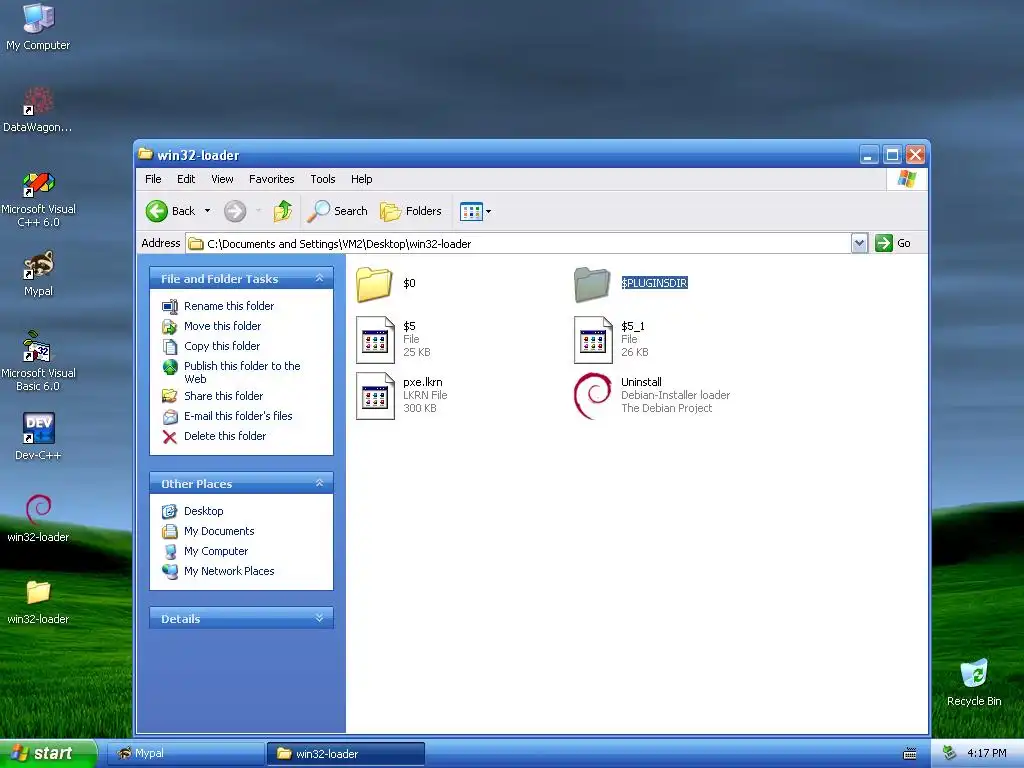Expand the Details panel
Viewport: 1024px width, 768px height.
pos(319,618)
